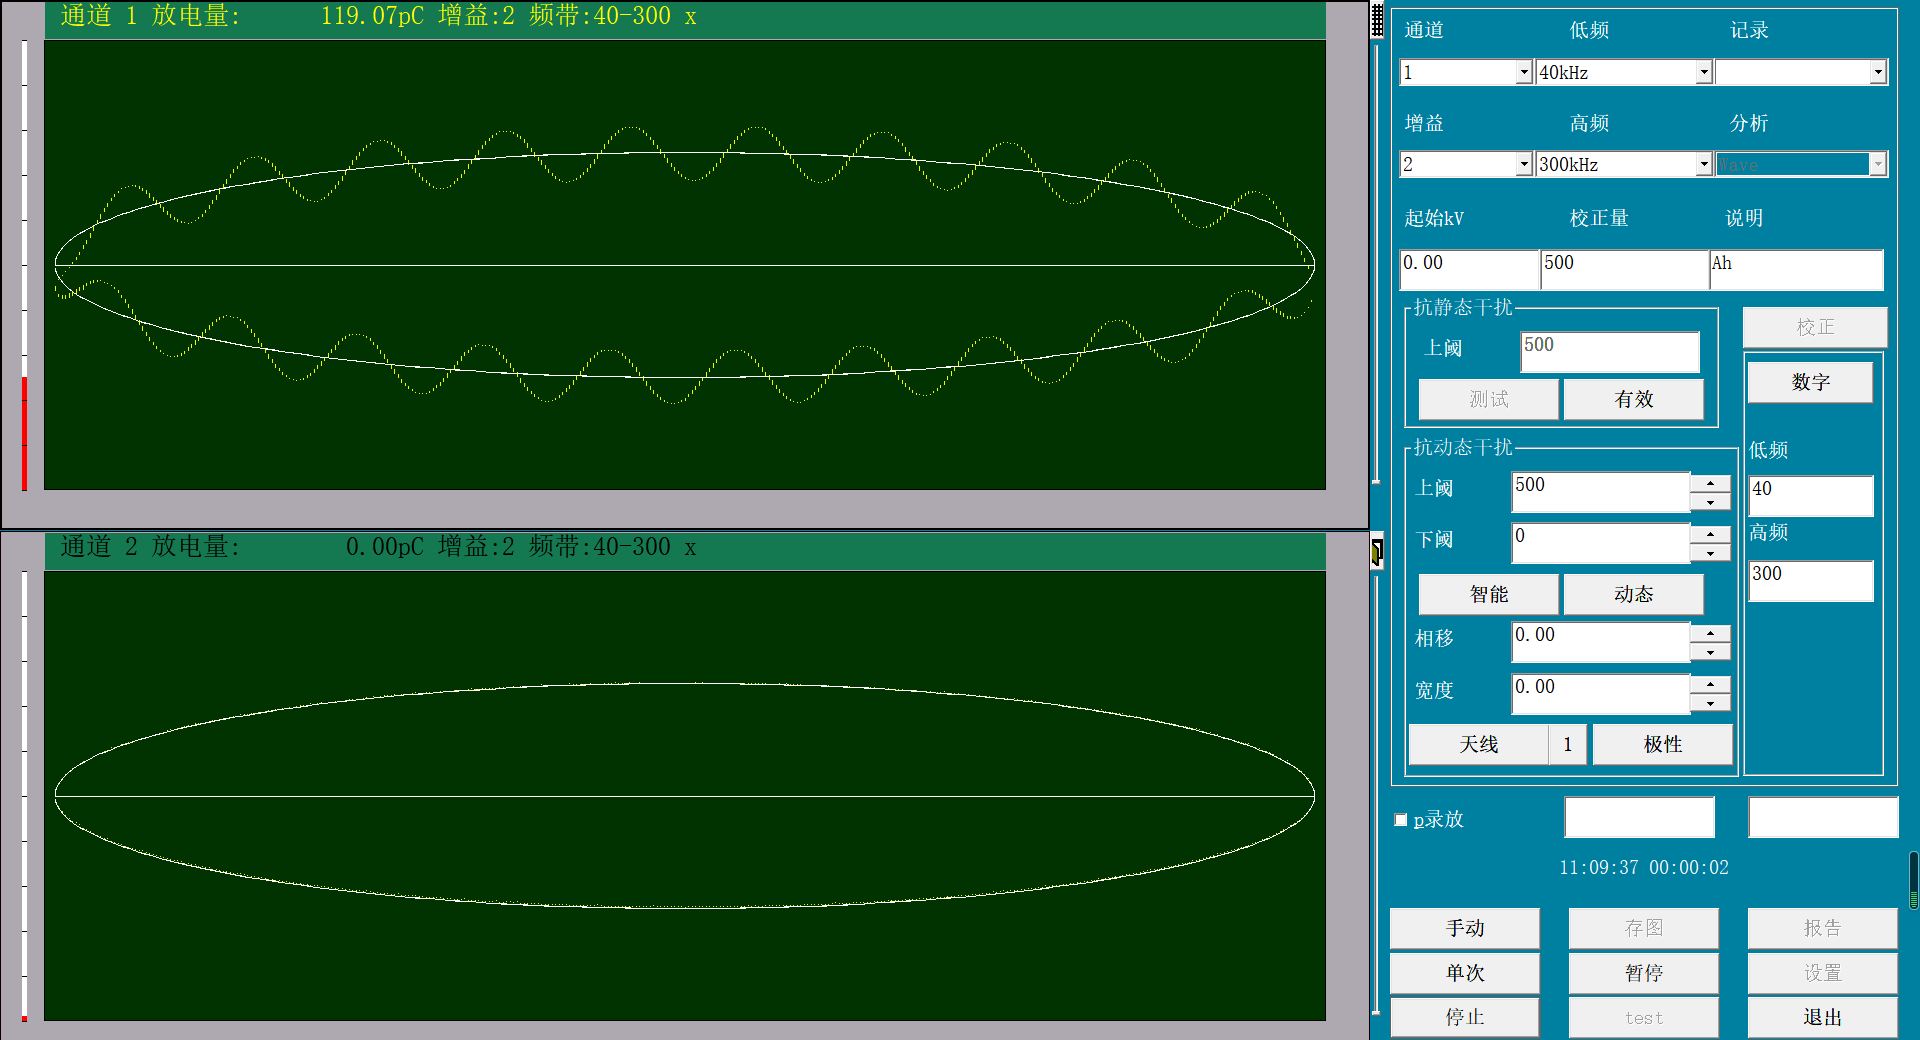Click the 天线 button
This screenshot has width=1920, height=1040.
(1478, 744)
